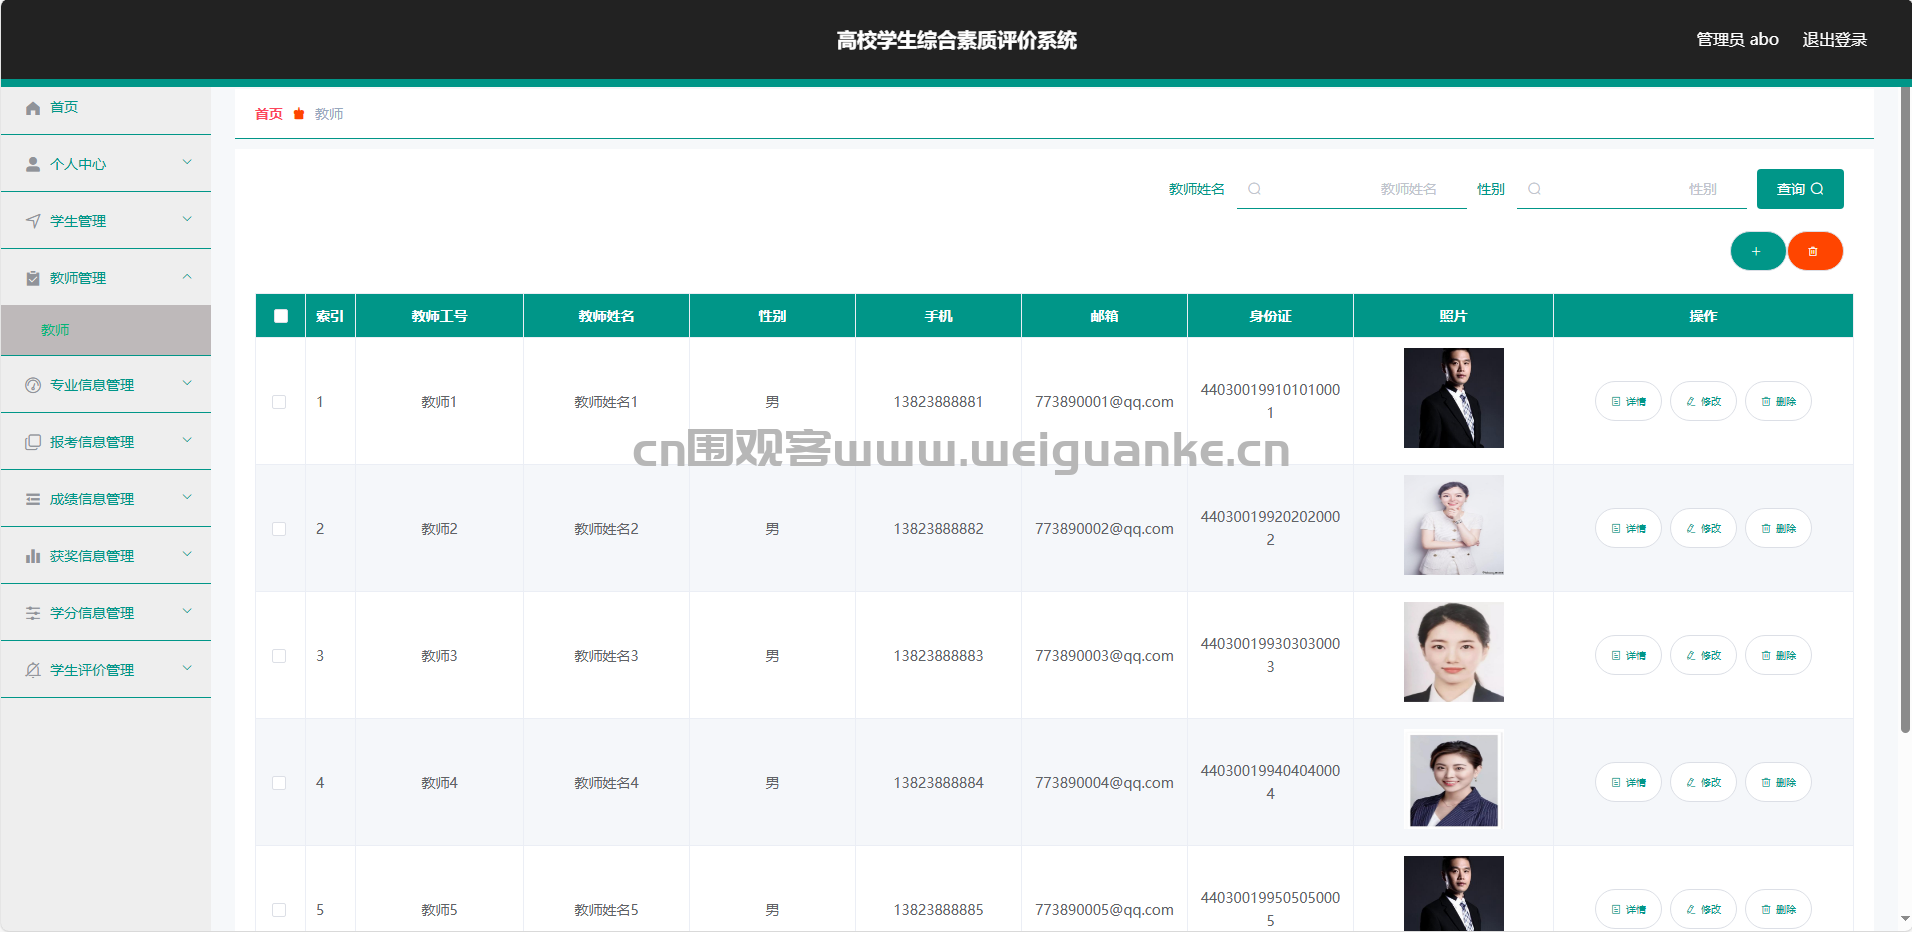Click the paper-plane icon beside 学生管理
The width and height of the screenshot is (1912, 932).
[33, 221]
